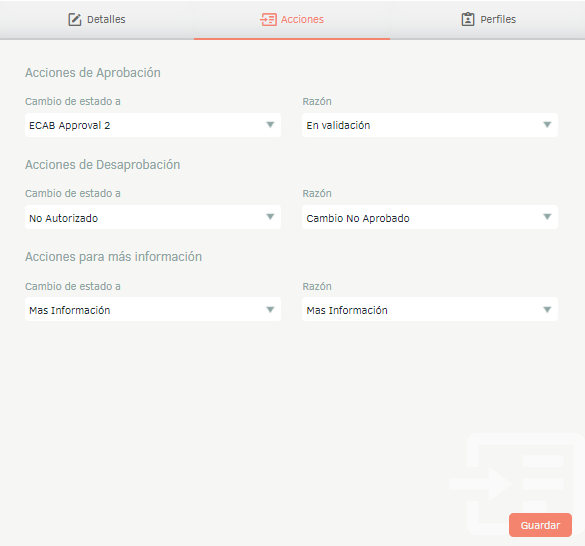Expand arrow of En validación dropdown
585x546 pixels.
point(547,125)
